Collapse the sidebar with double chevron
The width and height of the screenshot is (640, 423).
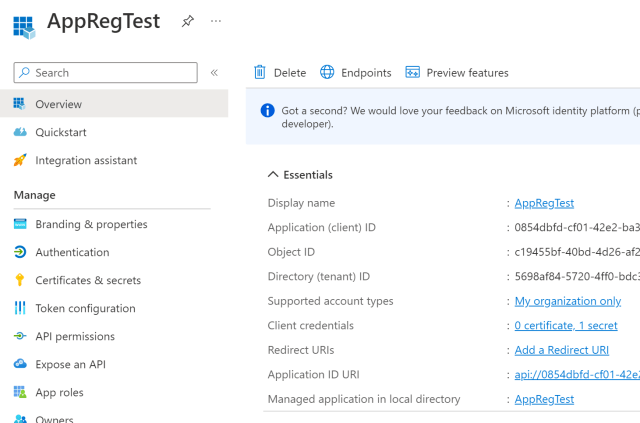coord(214,73)
